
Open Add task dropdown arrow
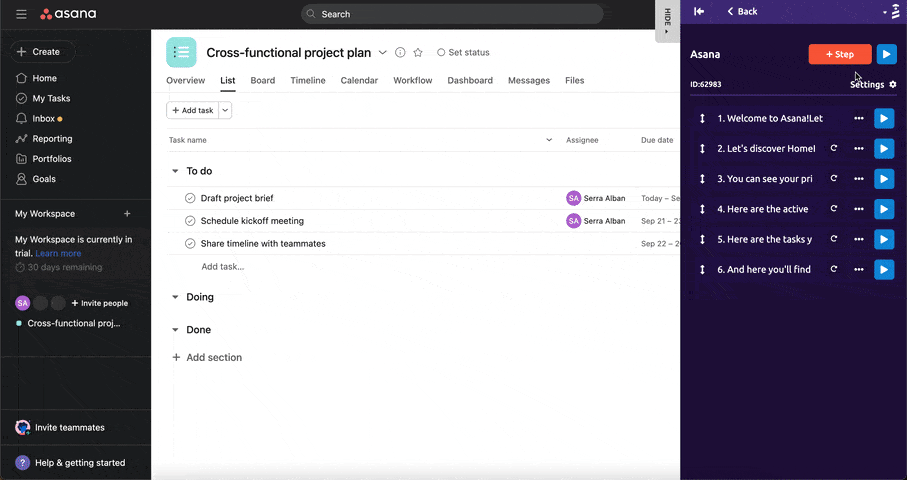tap(225, 110)
